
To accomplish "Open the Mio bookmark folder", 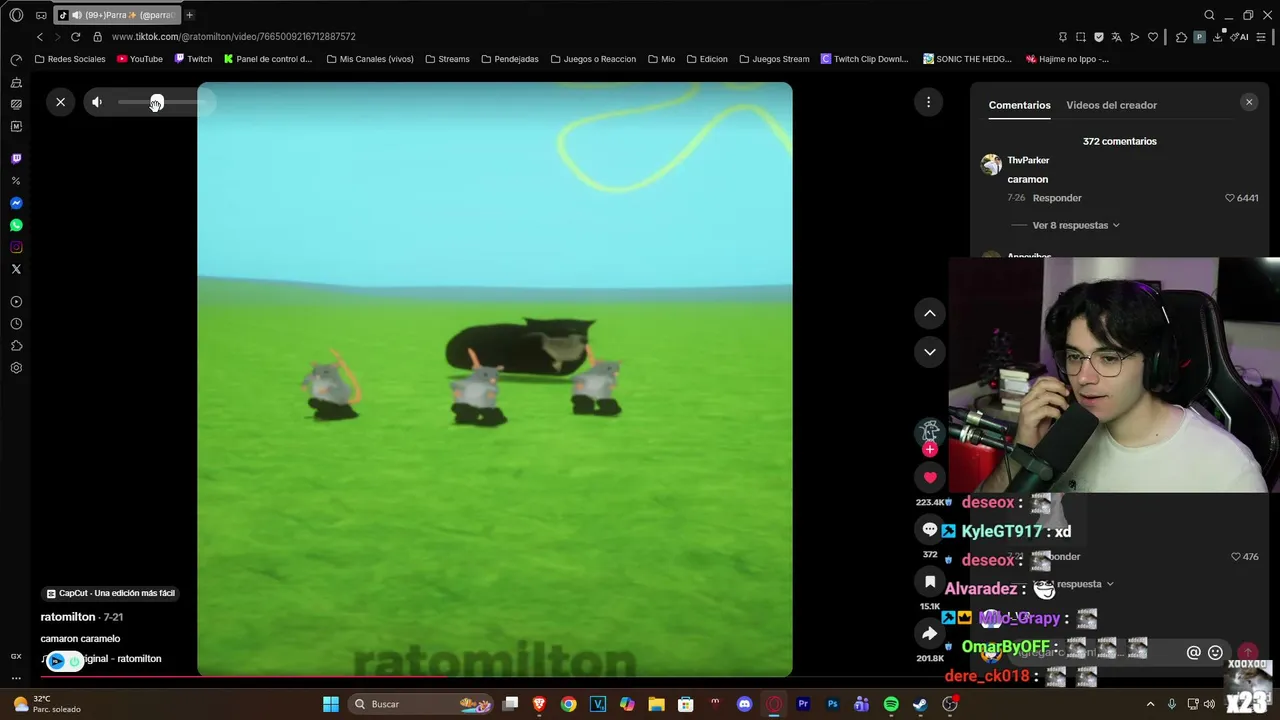I will pos(661,59).
